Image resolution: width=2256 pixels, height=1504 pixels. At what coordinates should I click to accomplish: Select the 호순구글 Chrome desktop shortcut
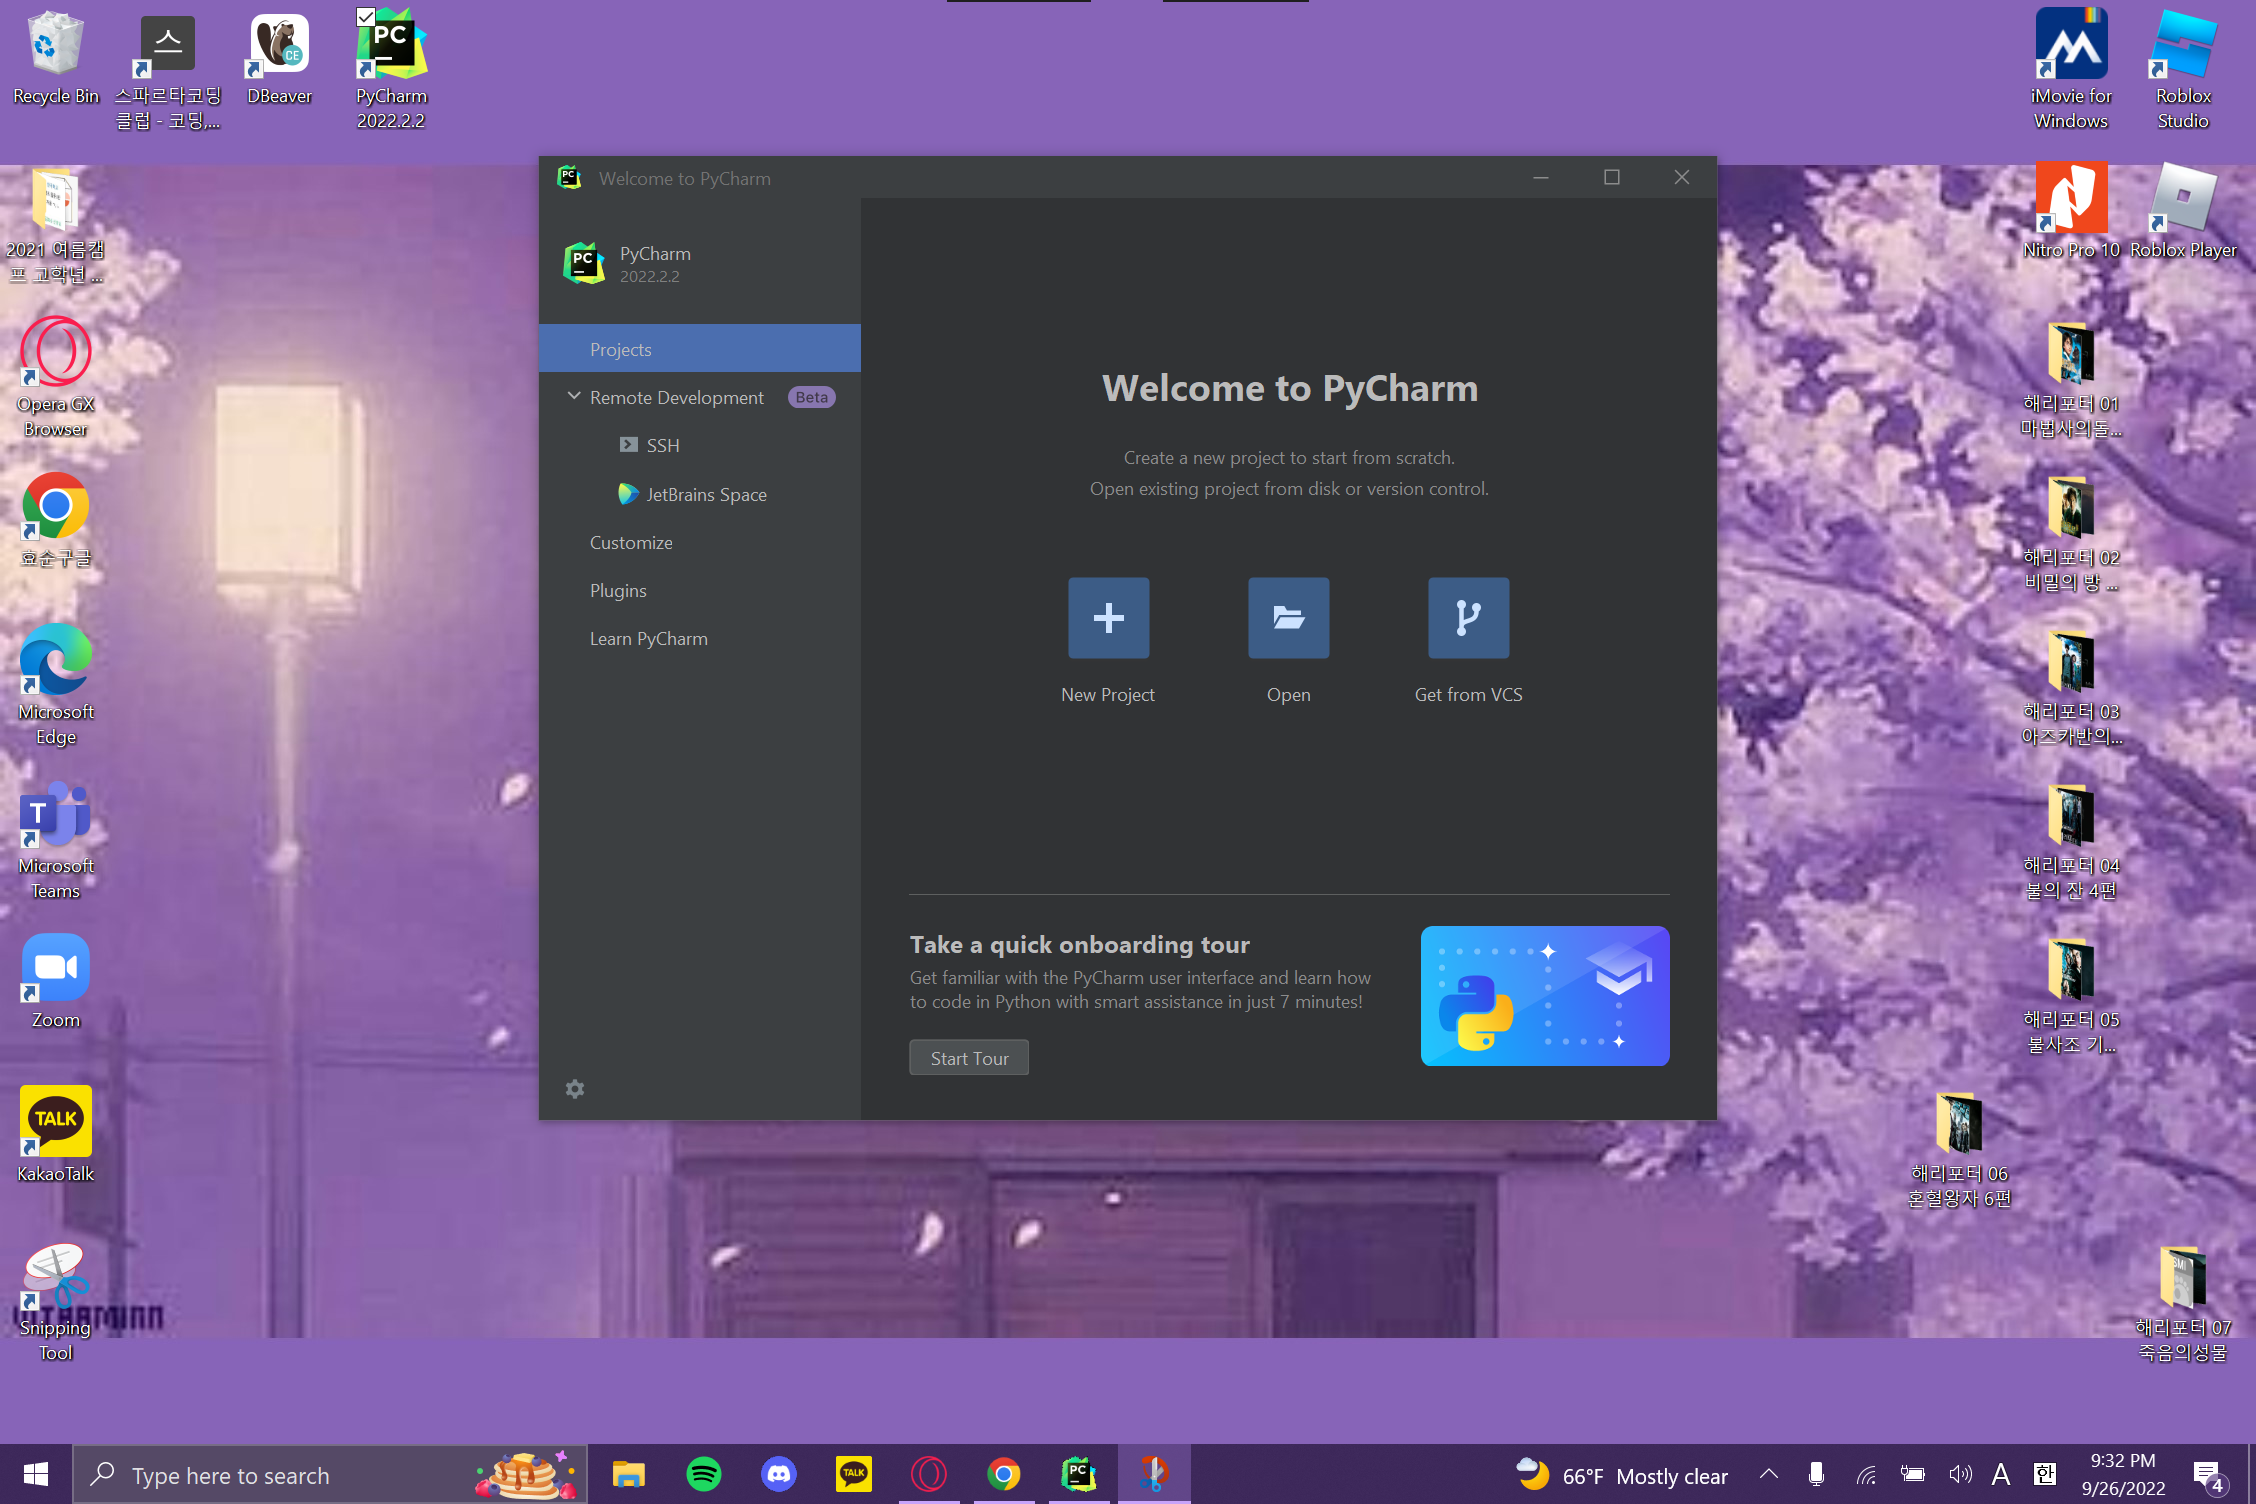56,520
